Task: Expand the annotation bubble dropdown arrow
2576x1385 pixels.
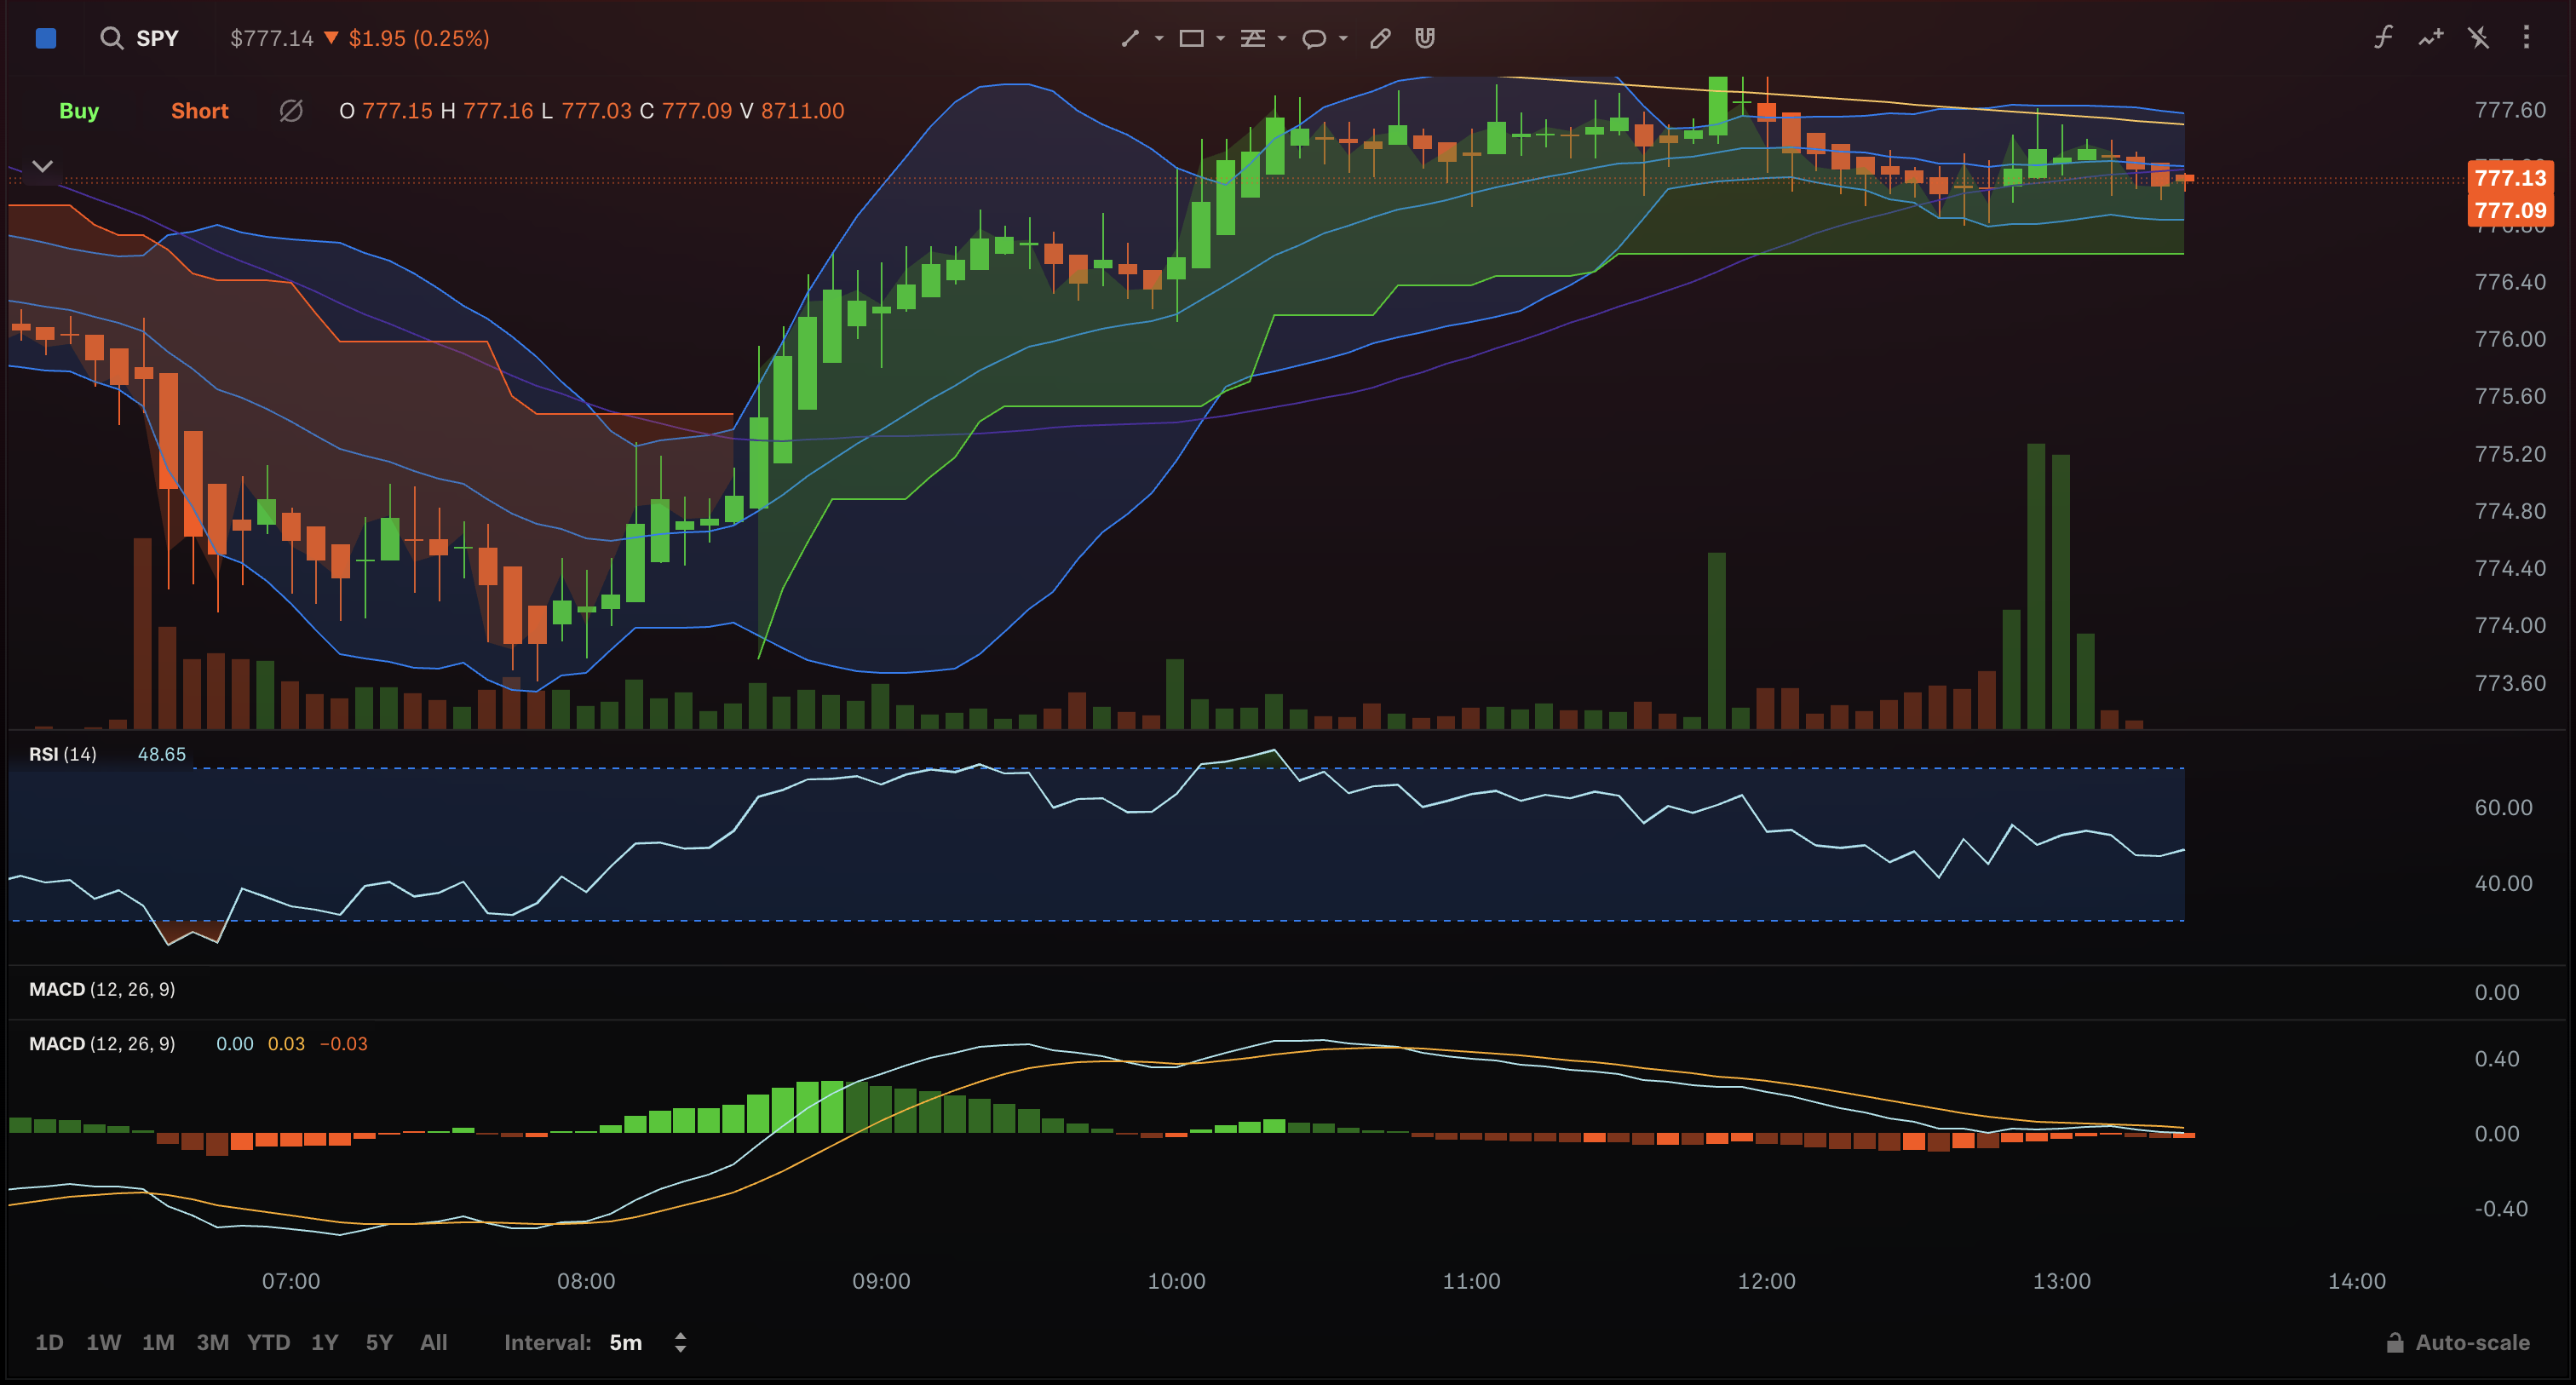Action: pos(1343,38)
